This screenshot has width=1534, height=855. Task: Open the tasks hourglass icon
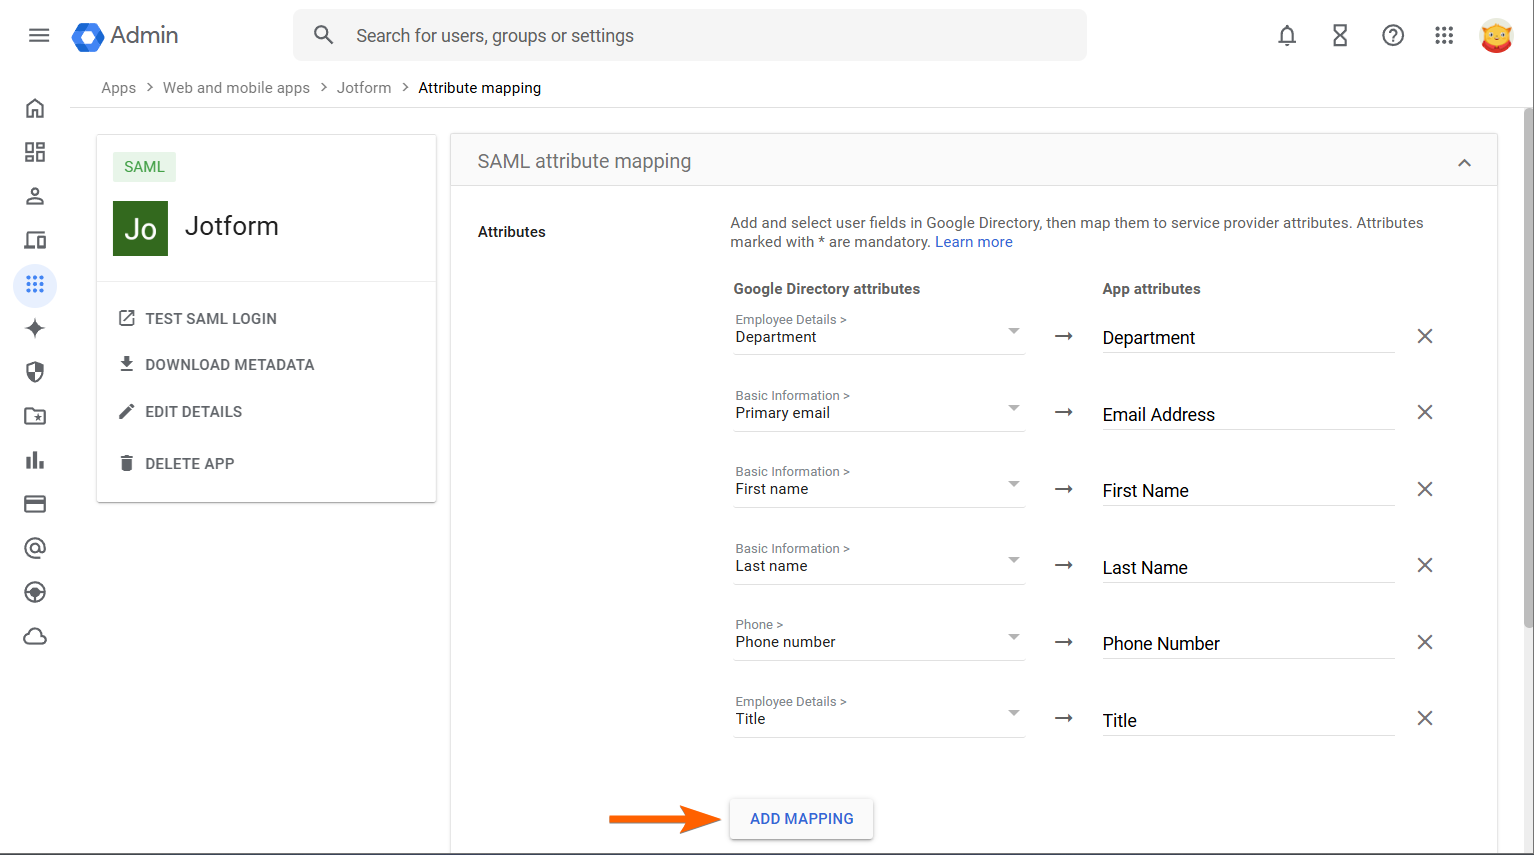point(1340,36)
